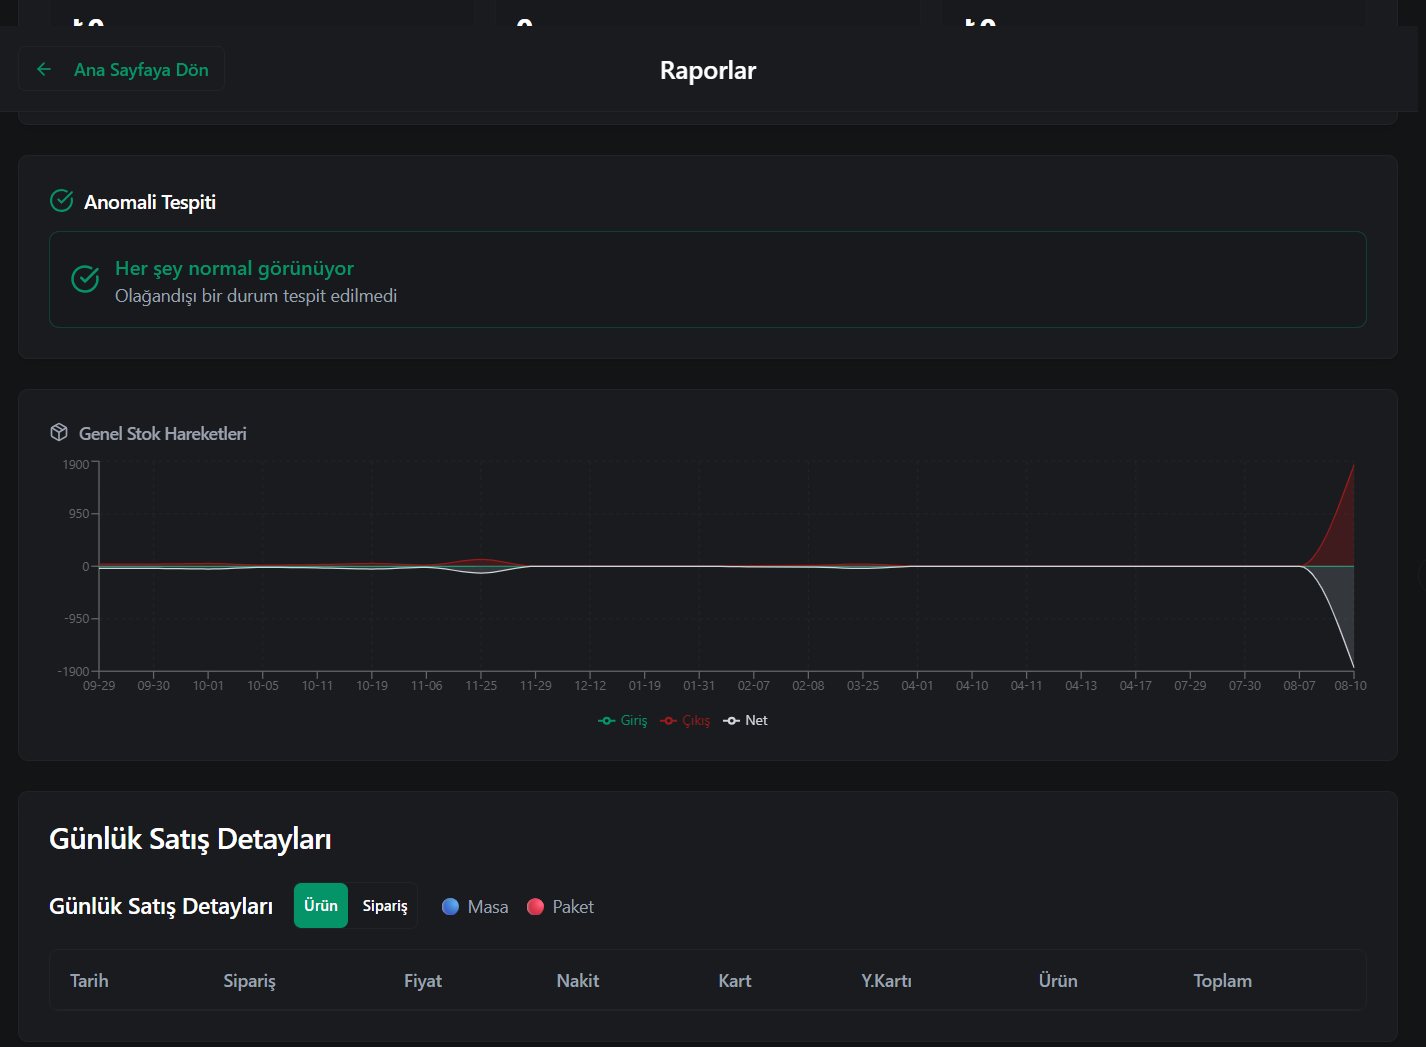This screenshot has height=1047, width=1426.
Task: Click the blue Masa color dot
Action: coord(450,906)
